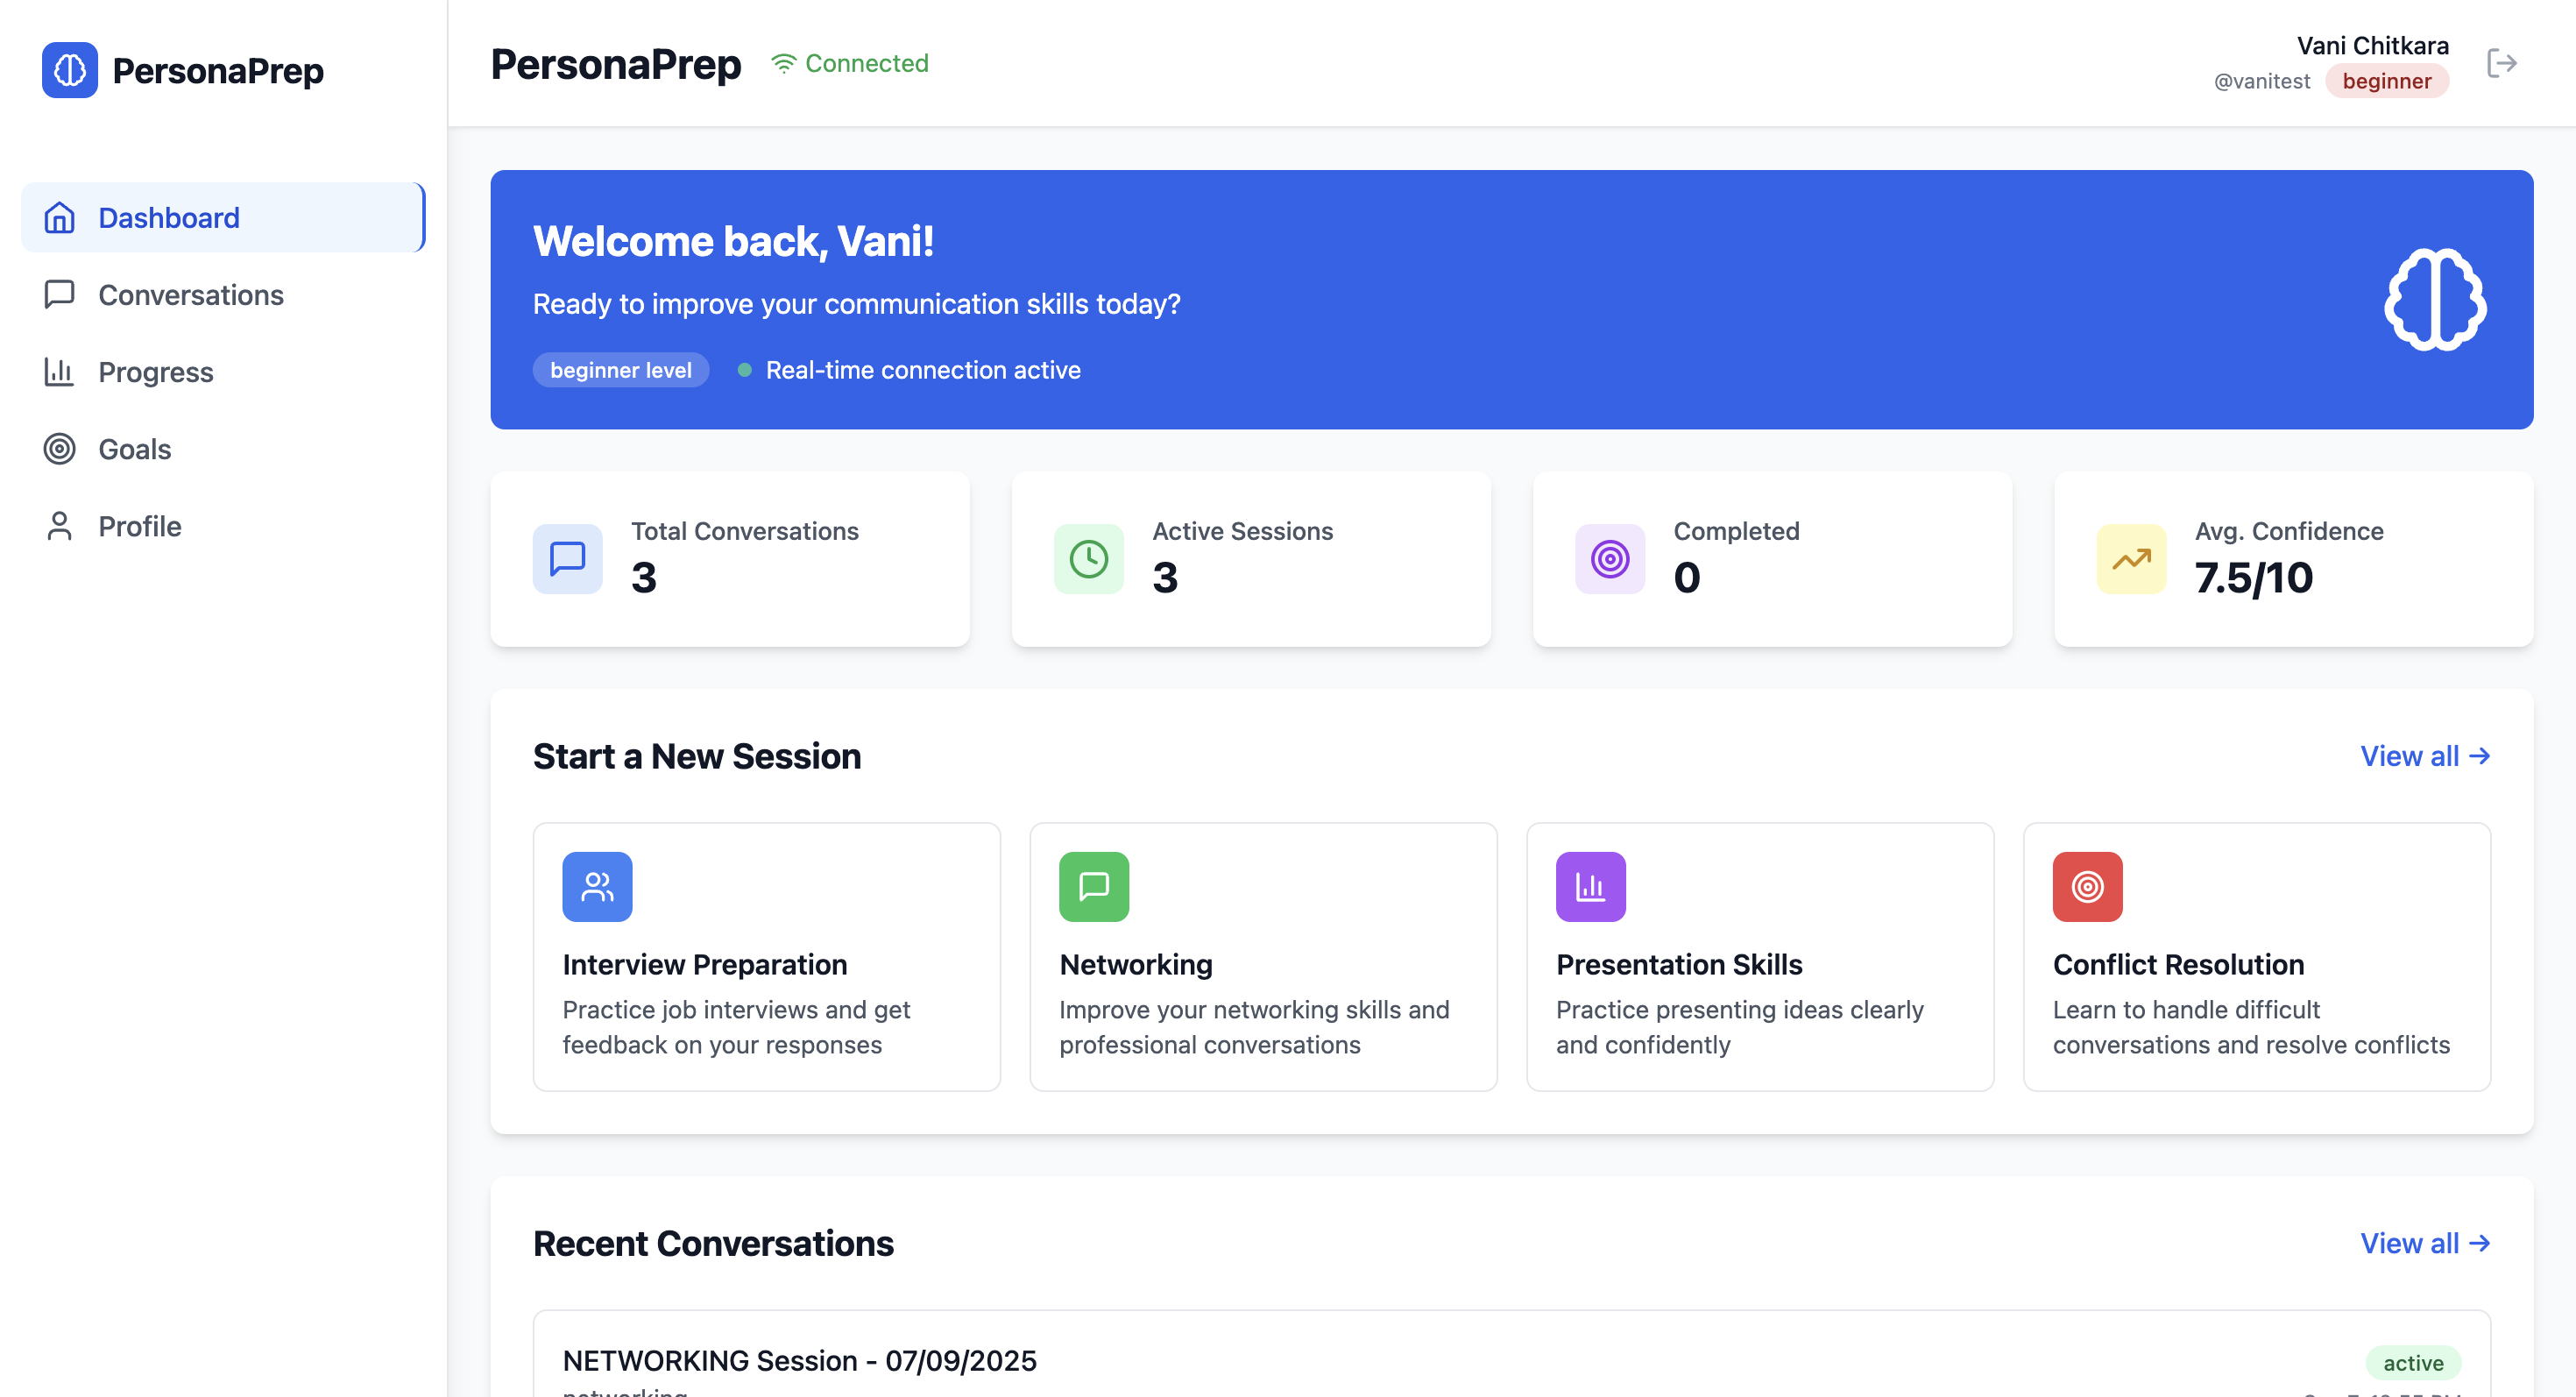
Task: Click the large brain icon in welcome banner
Action: click(2435, 299)
